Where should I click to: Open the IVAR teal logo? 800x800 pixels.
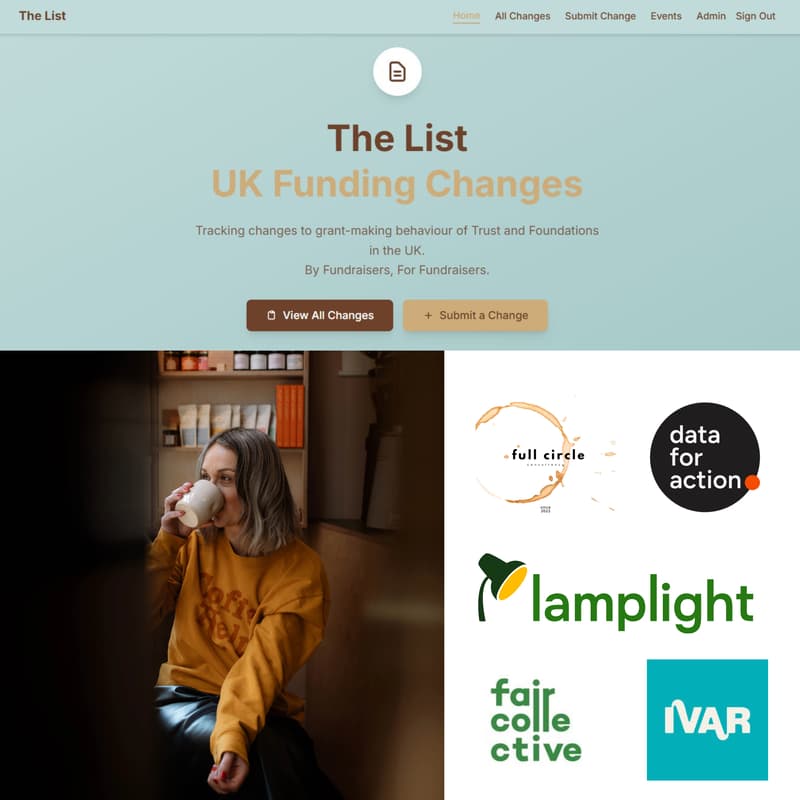[x=707, y=719]
